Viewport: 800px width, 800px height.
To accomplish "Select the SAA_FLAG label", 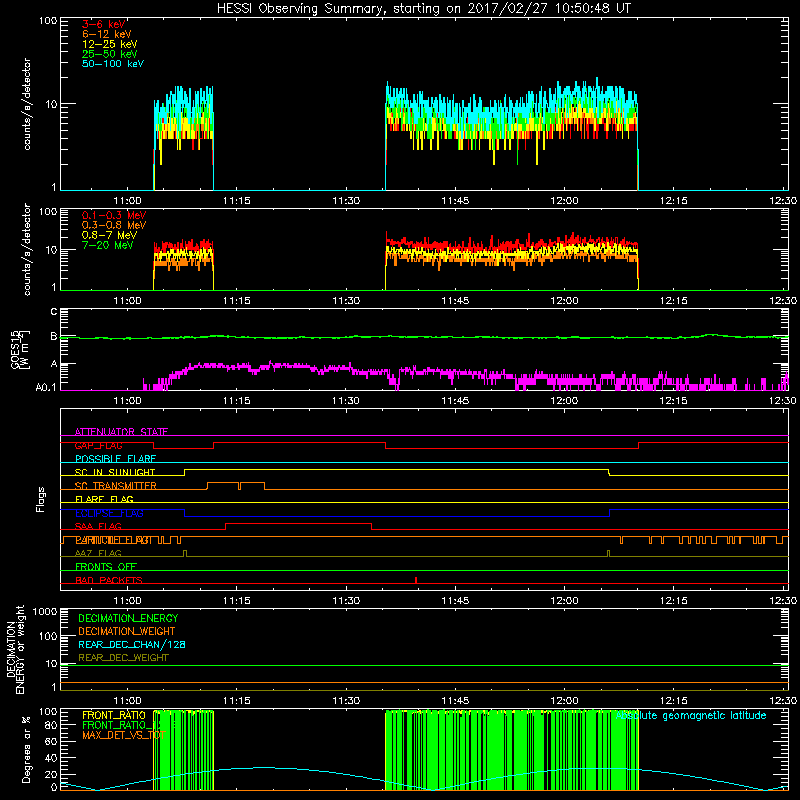I will (x=98, y=526).
